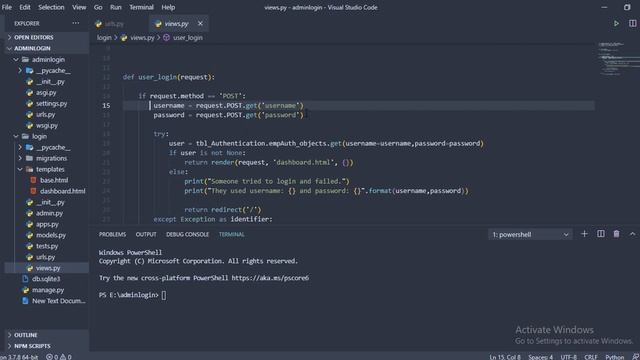This screenshot has height=360, width=640.
Task: Split the editor right
Action: [632, 24]
